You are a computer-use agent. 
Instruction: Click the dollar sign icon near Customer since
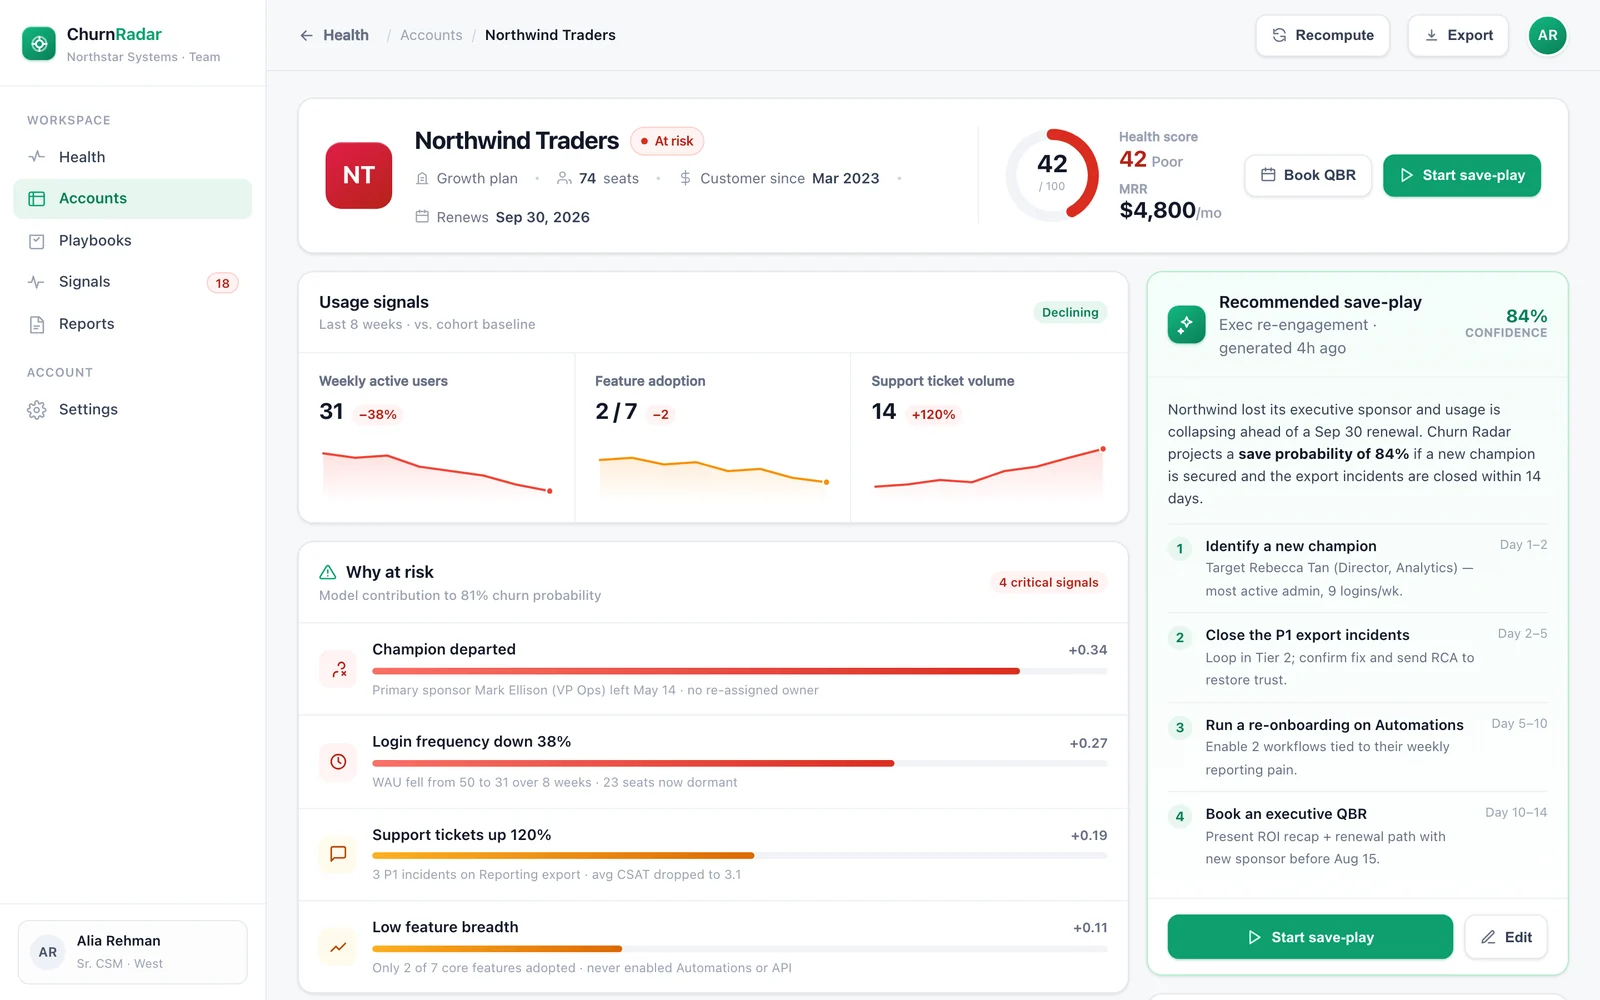[x=685, y=178]
